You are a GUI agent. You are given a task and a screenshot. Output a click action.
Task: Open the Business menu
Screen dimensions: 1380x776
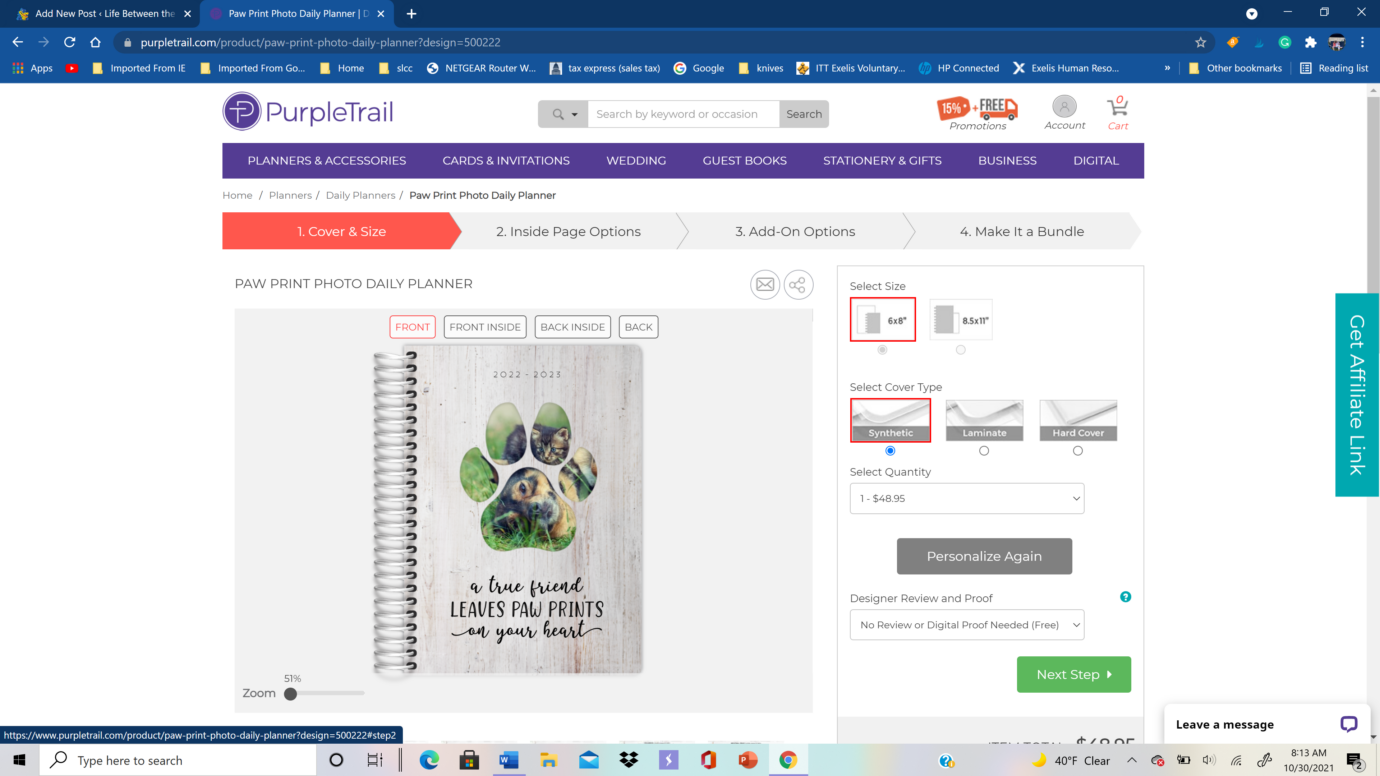(x=1007, y=161)
